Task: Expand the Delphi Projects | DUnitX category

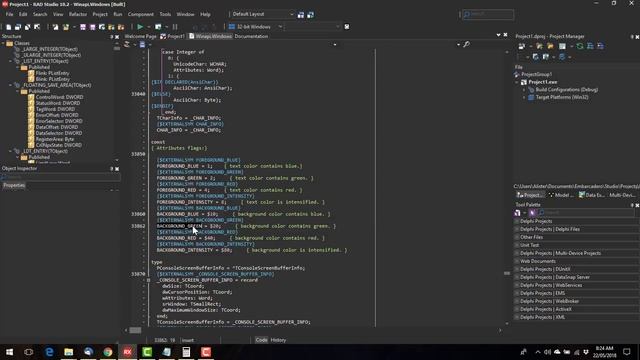Action: click(517, 269)
